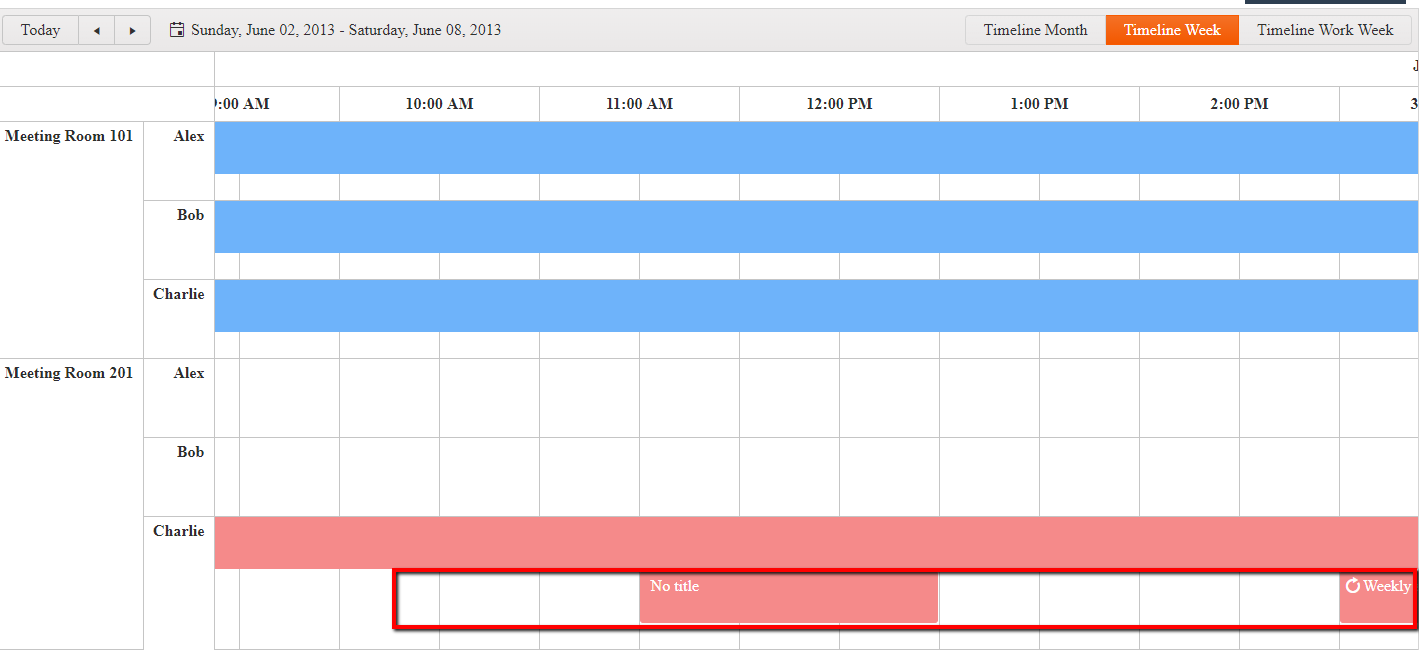The image size is (1419, 650).
Task: Switch to Timeline Work Week view
Action: 1325,30
